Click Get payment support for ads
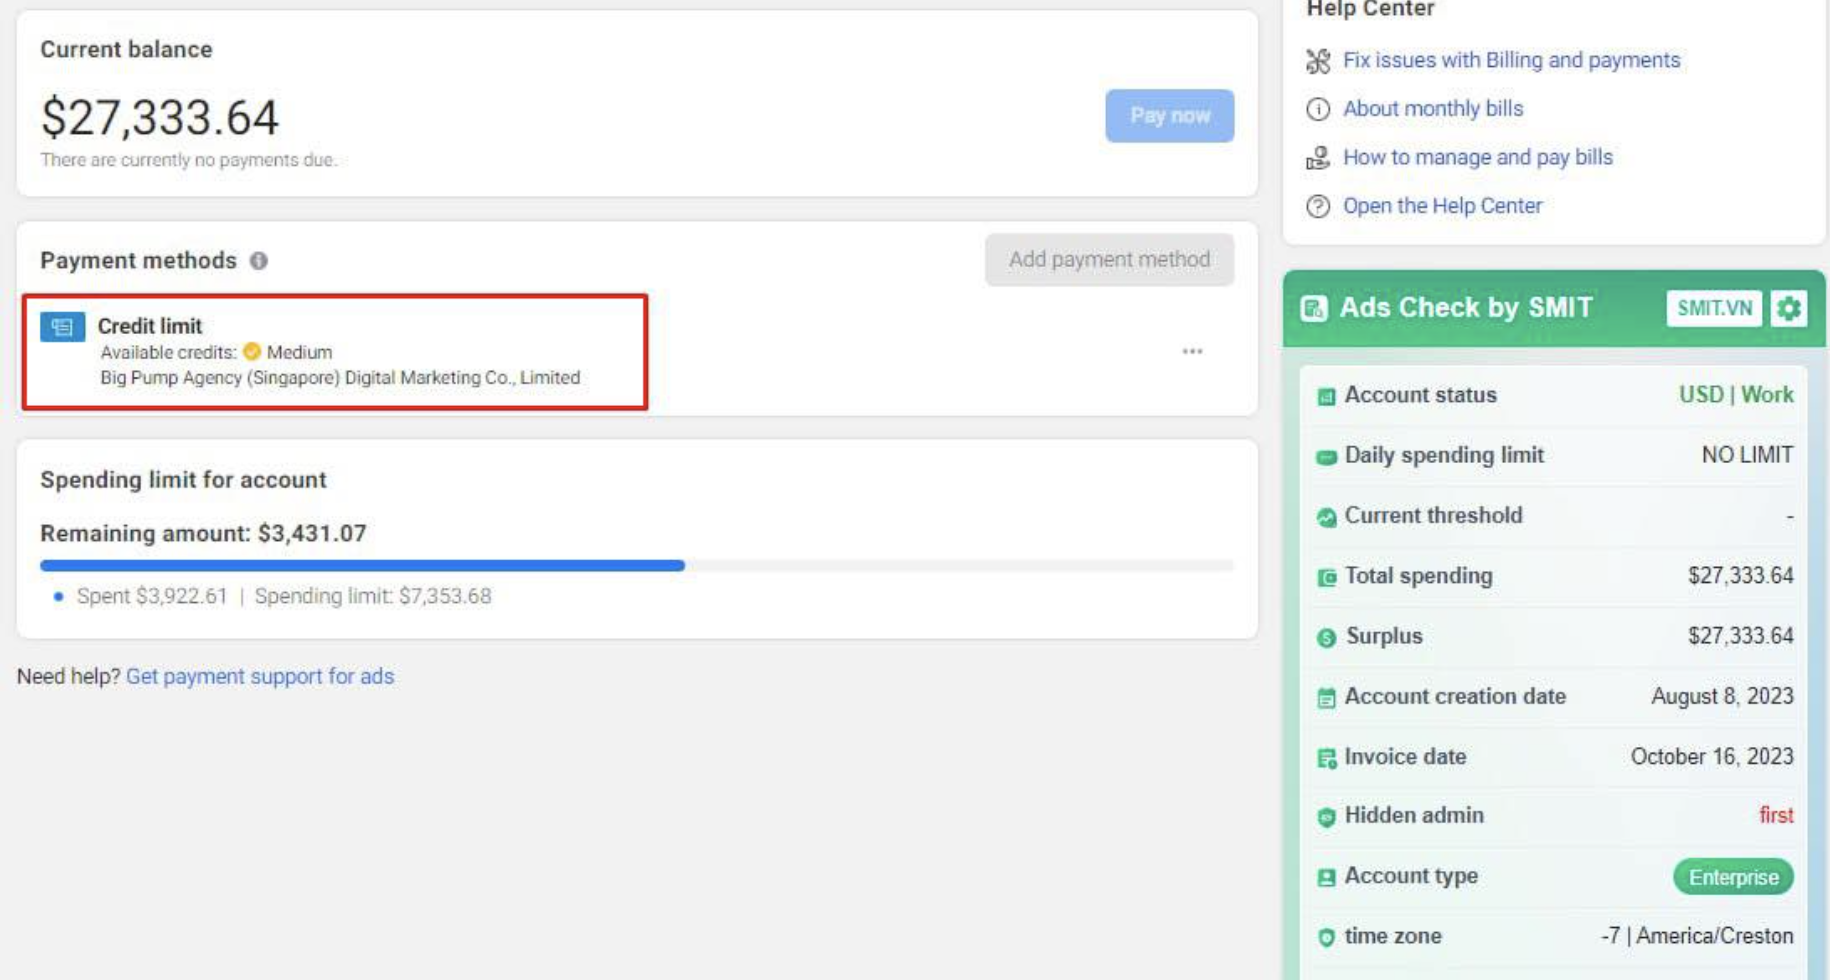Screen dimensions: 1830x980 coord(260,676)
